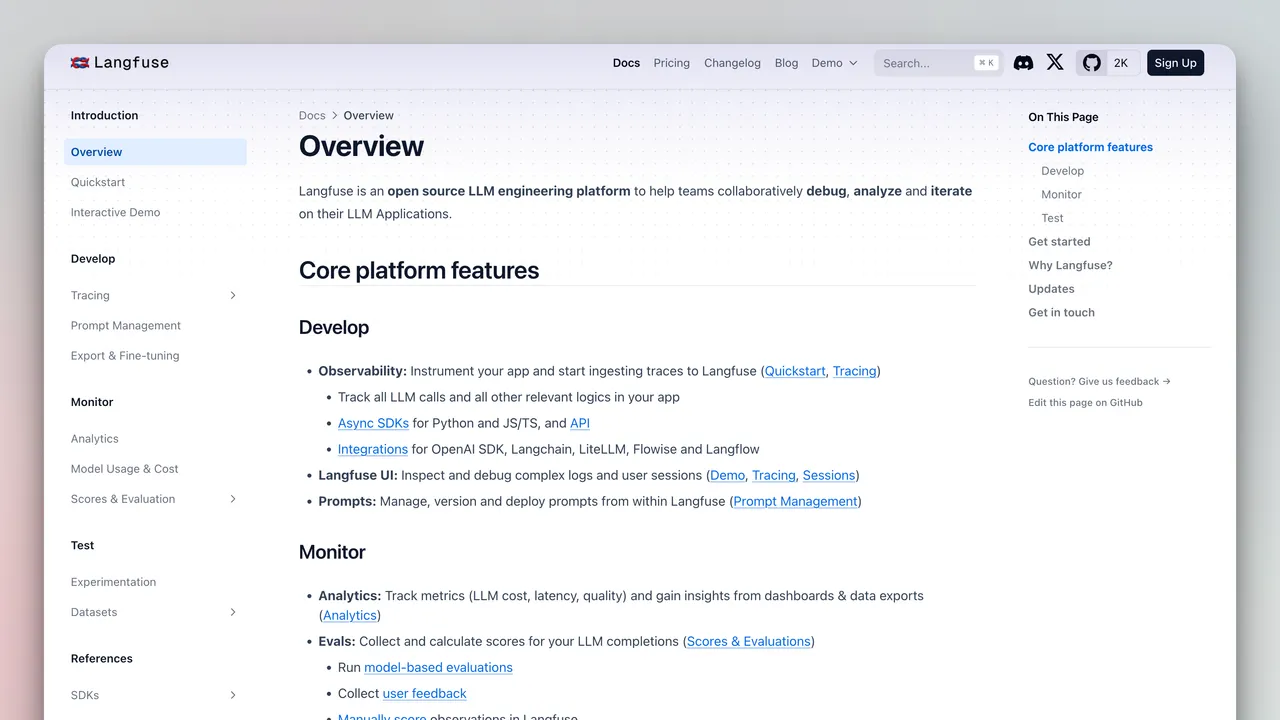This screenshot has height=720, width=1280.
Task: Follow the Demo link in Langfuse UI
Action: point(728,475)
